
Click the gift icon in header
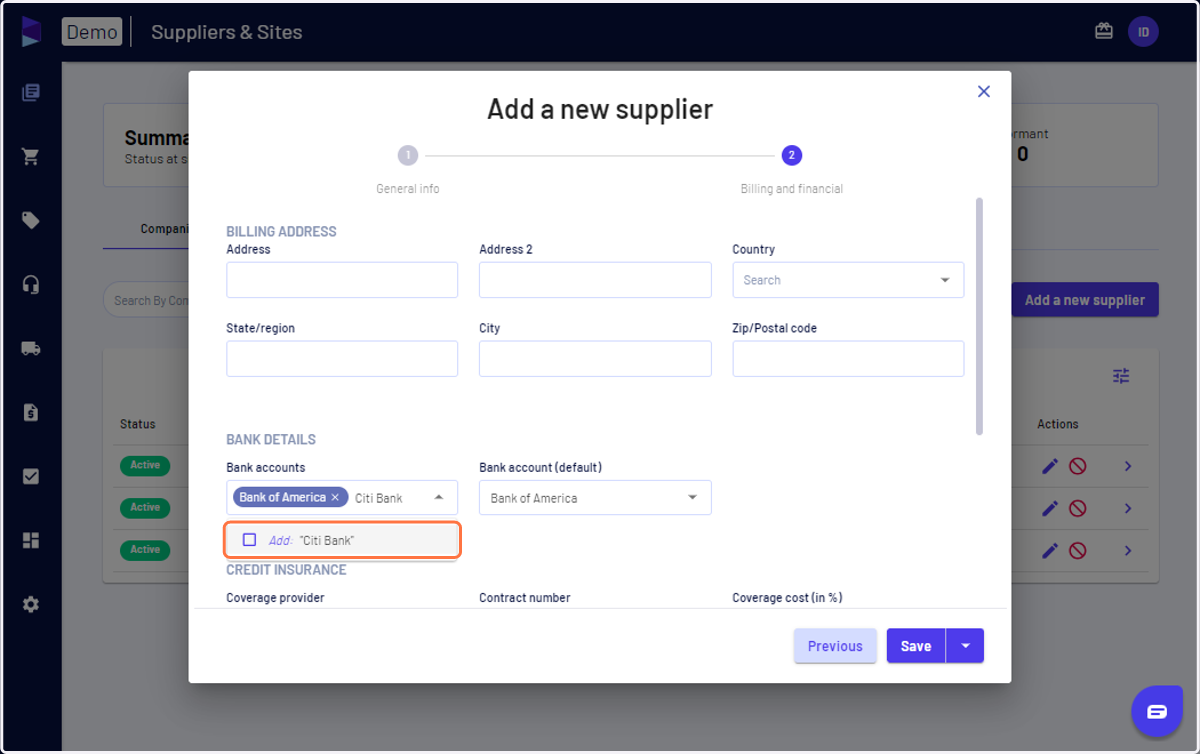click(1104, 31)
